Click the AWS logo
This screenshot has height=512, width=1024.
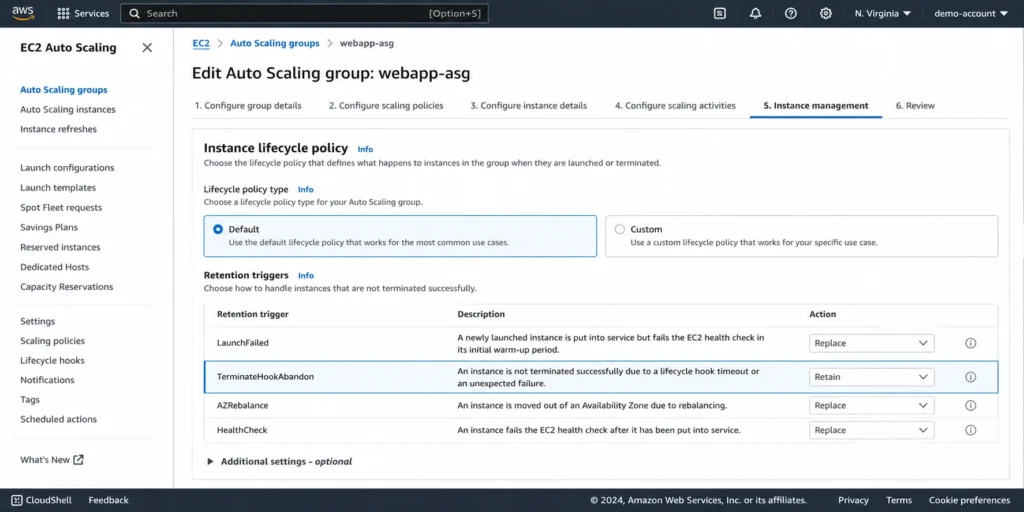[23, 13]
